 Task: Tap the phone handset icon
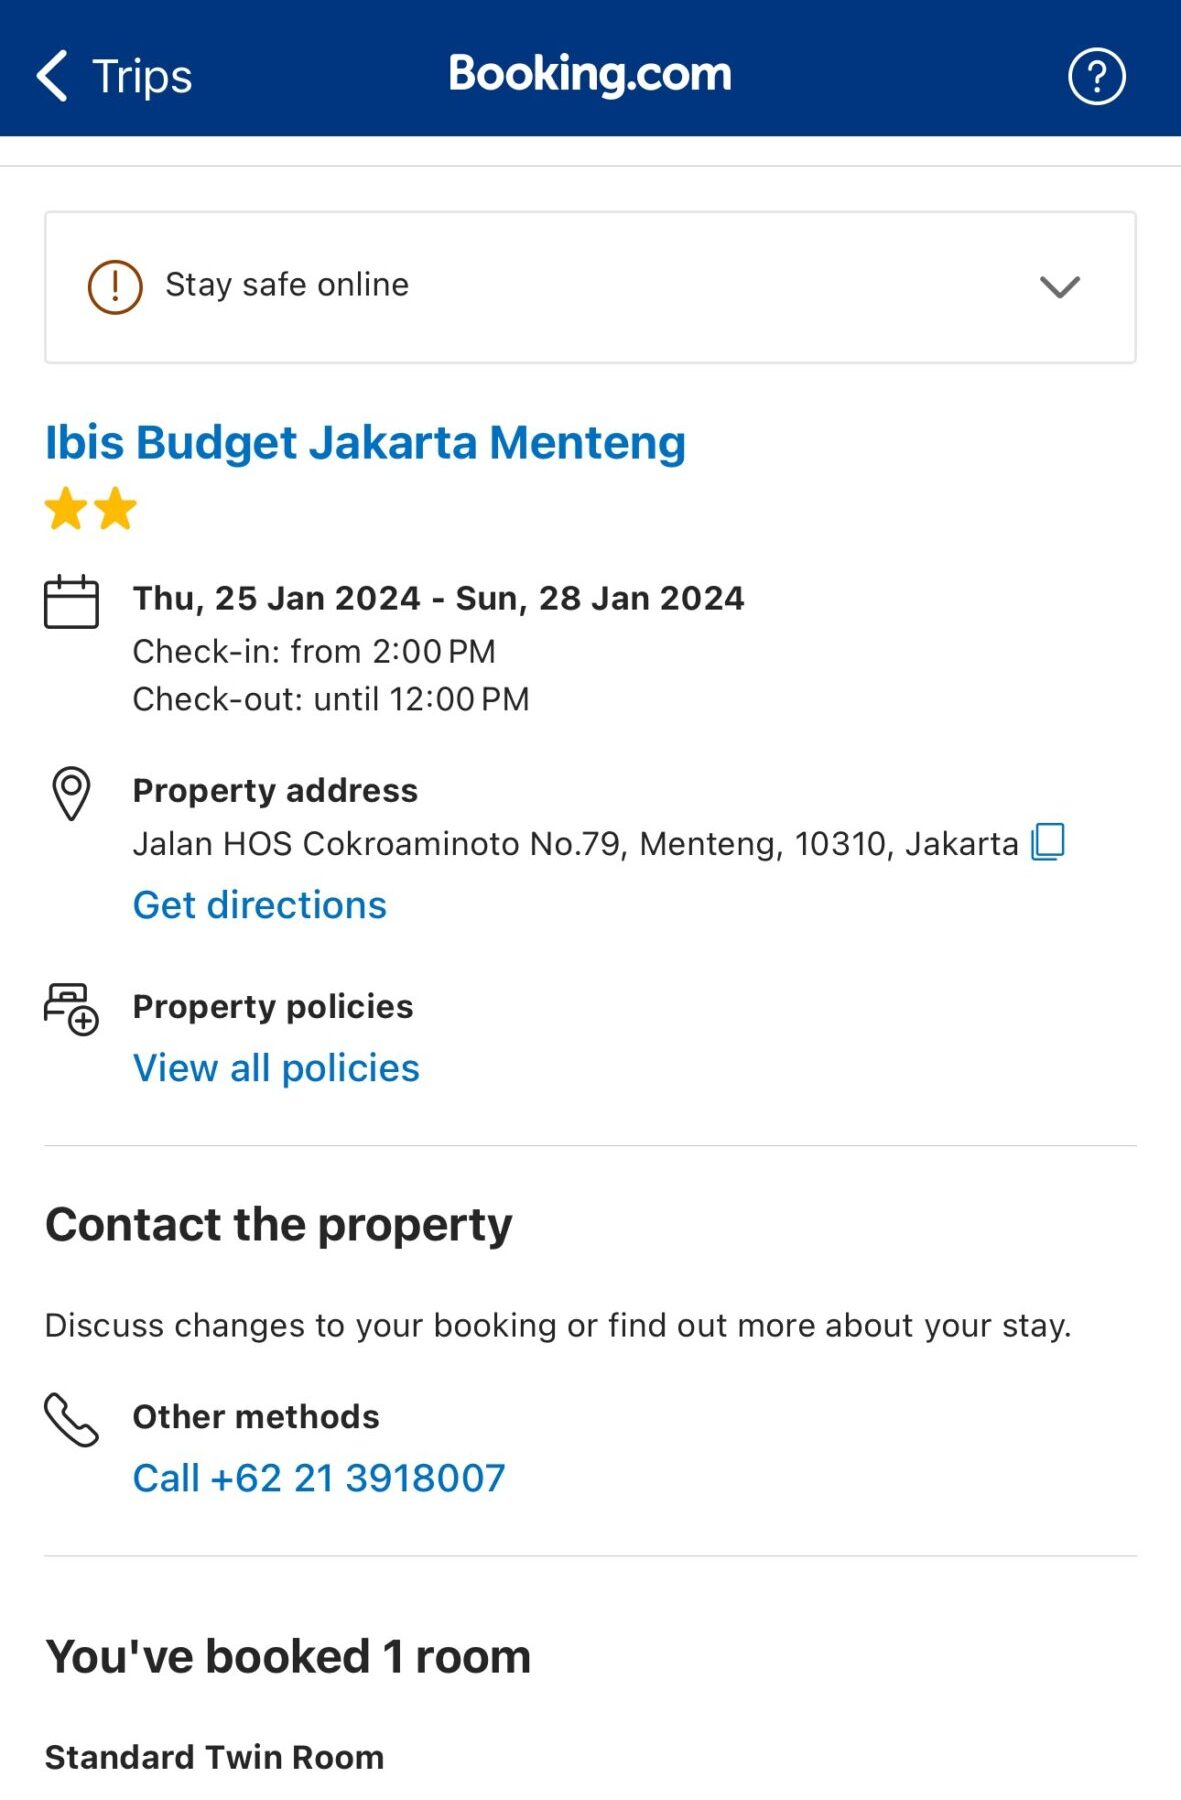(x=71, y=1419)
